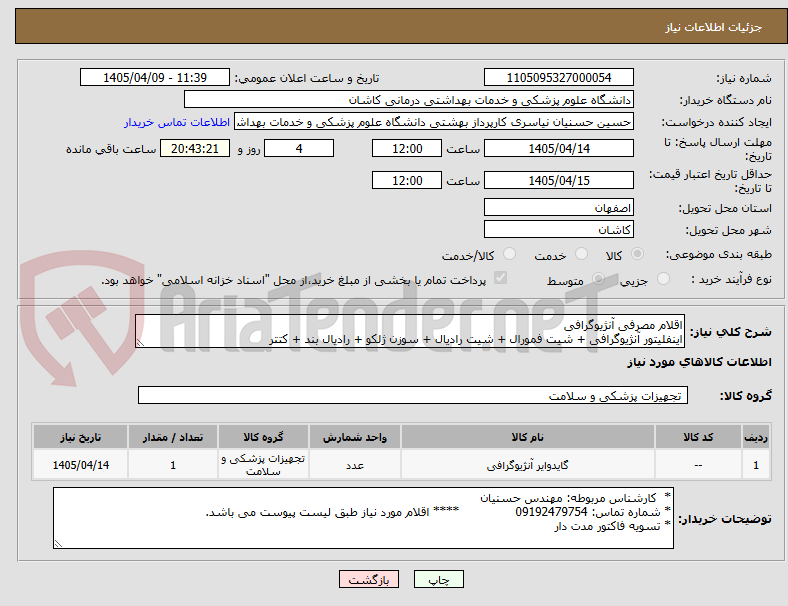Select the متوسط purchase type radio
Viewport: 788px width, 606px height.
click(598, 278)
